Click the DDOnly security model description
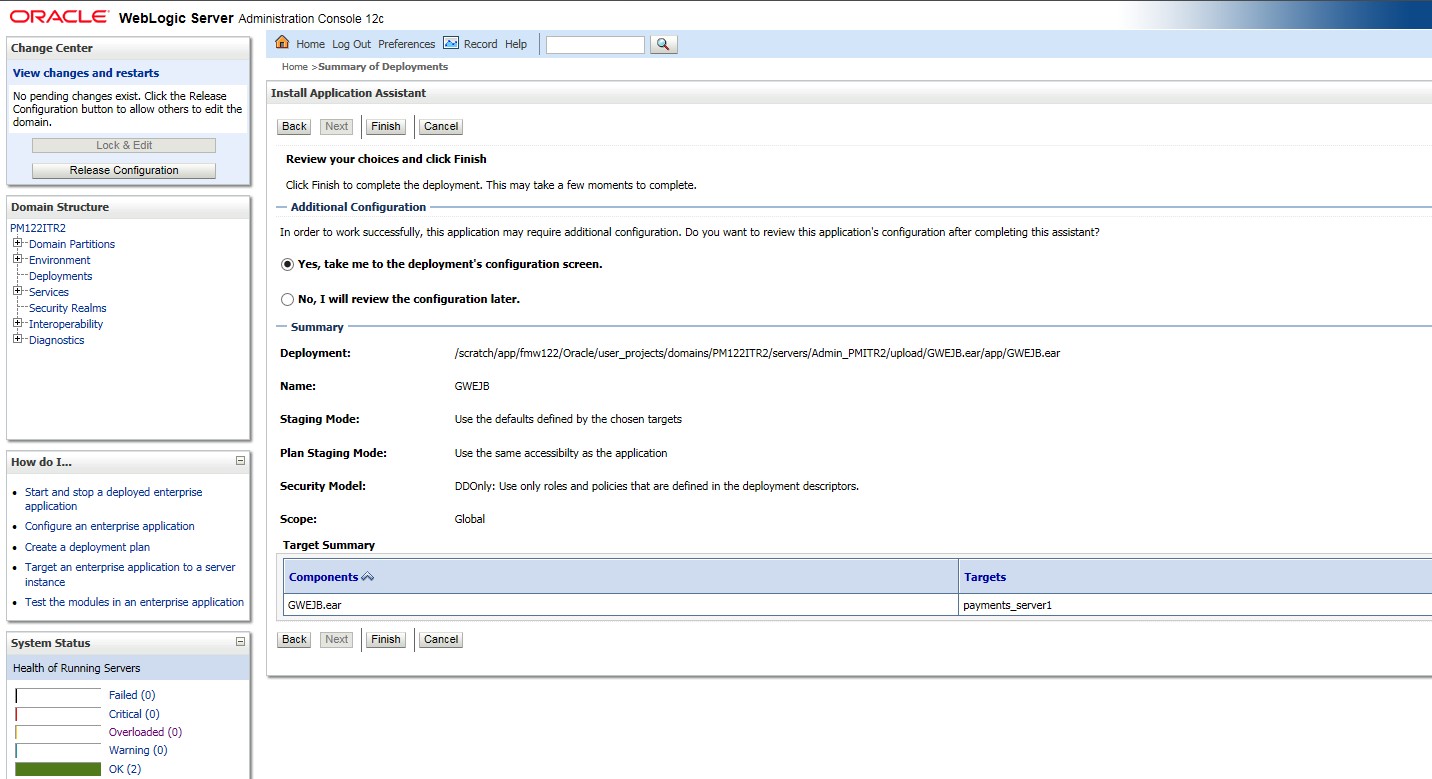1432x779 pixels. click(657, 486)
